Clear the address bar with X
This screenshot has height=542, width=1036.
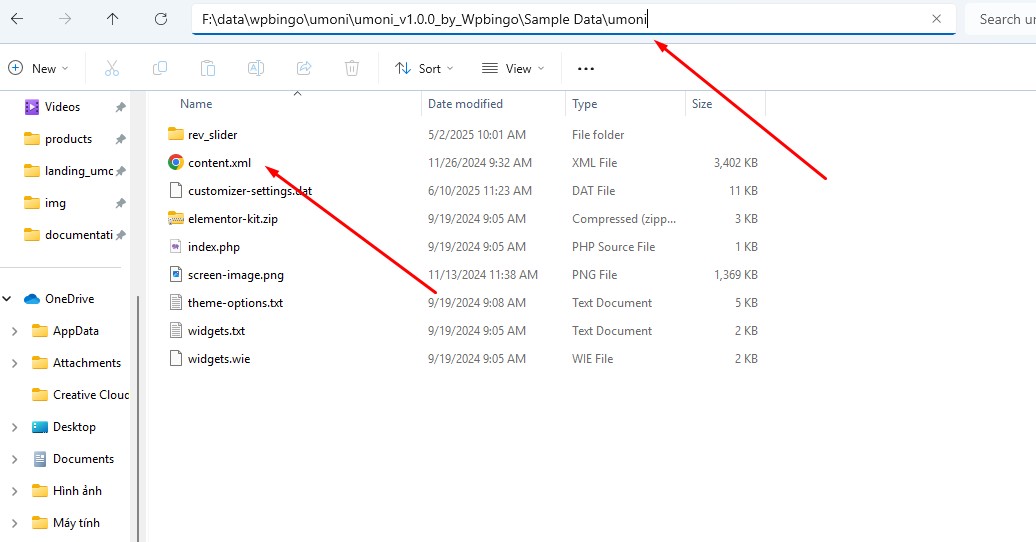point(936,19)
